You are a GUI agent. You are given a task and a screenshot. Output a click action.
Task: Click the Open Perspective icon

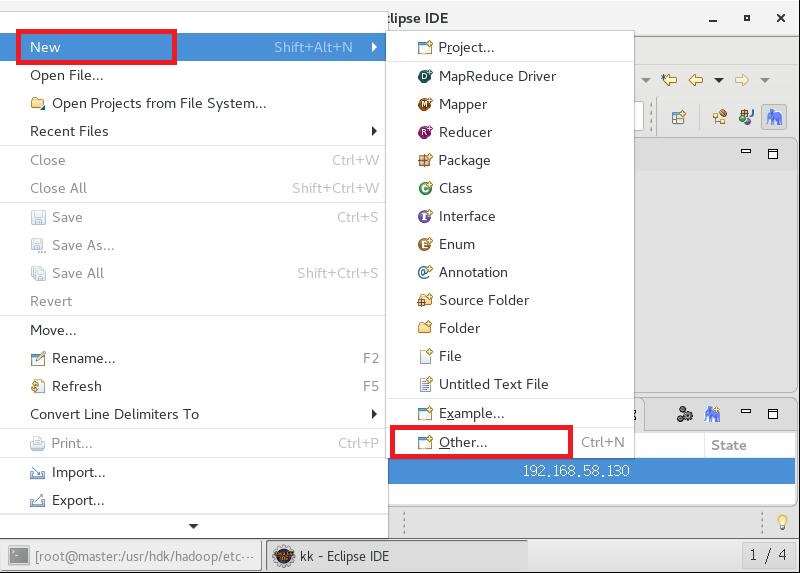tap(679, 118)
